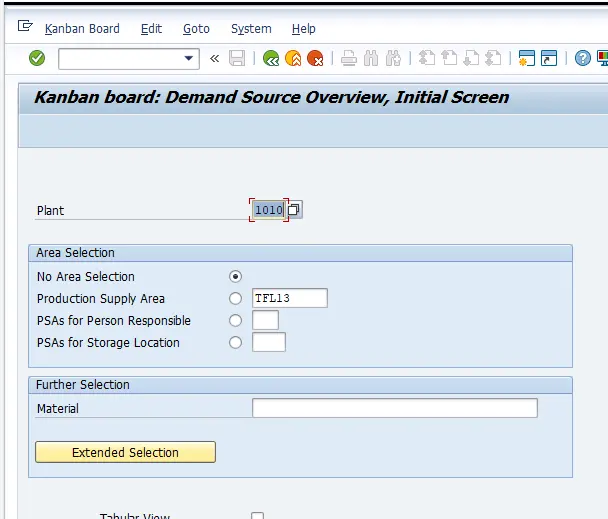The height and width of the screenshot is (519, 608).
Task: Select PSAs for Person Responsible radio button
Action: 236,321
